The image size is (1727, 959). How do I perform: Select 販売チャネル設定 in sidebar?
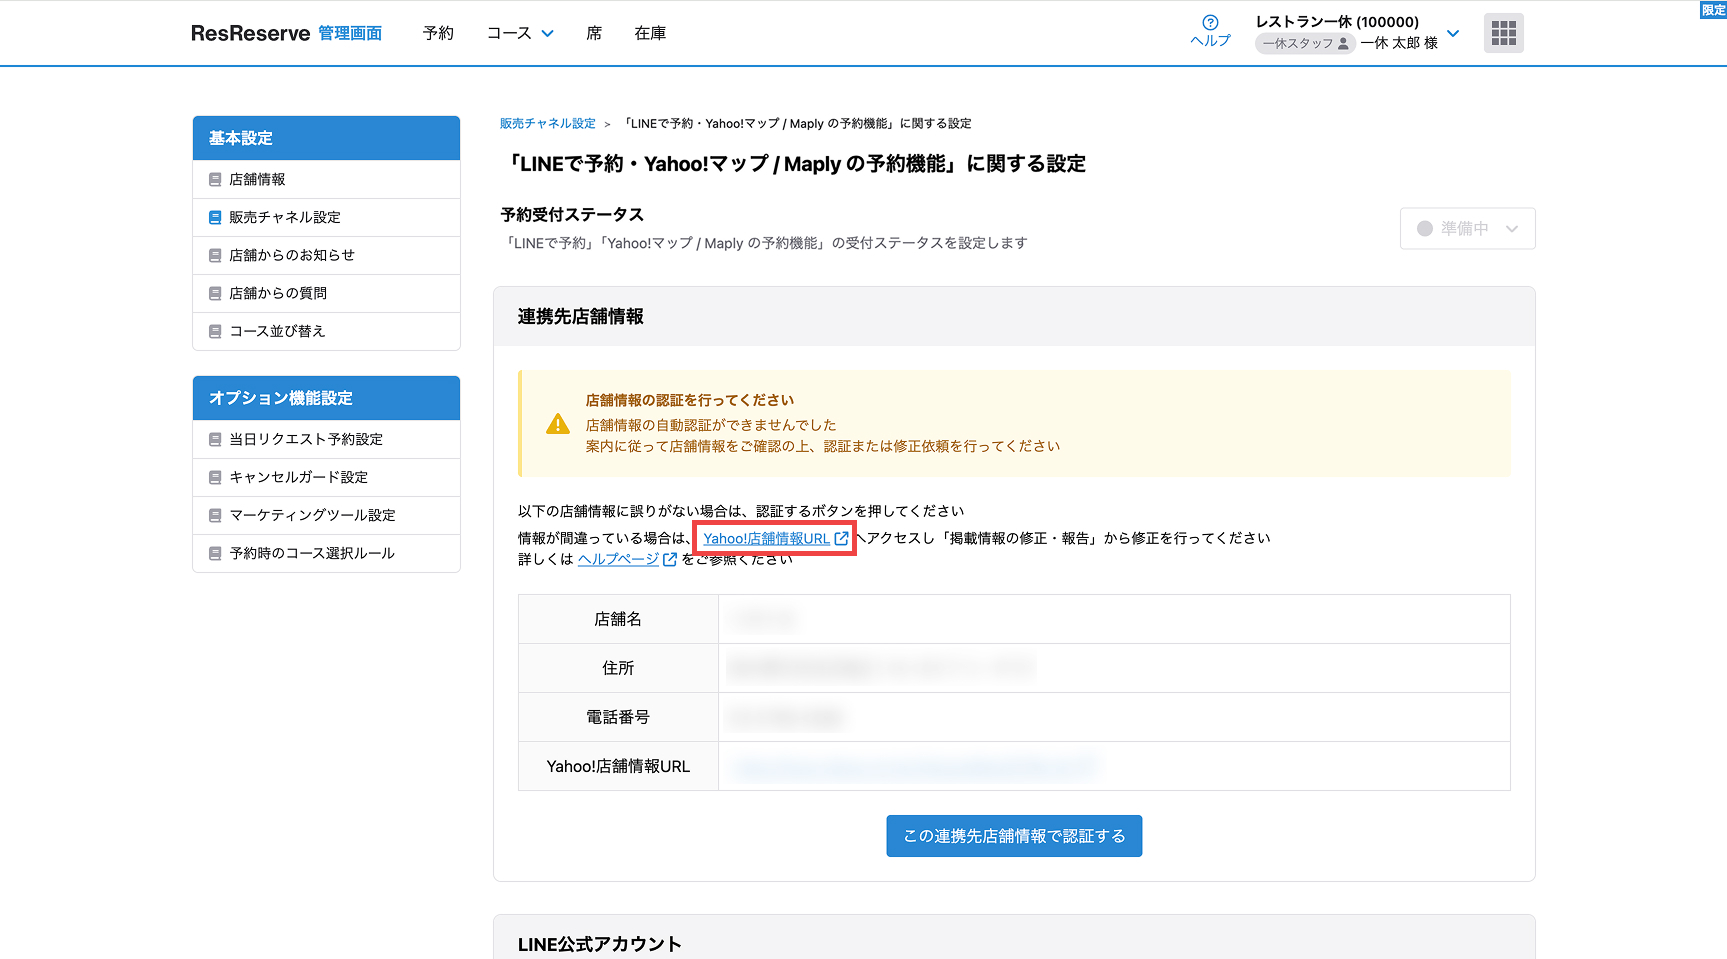pyautogui.click(x=326, y=217)
